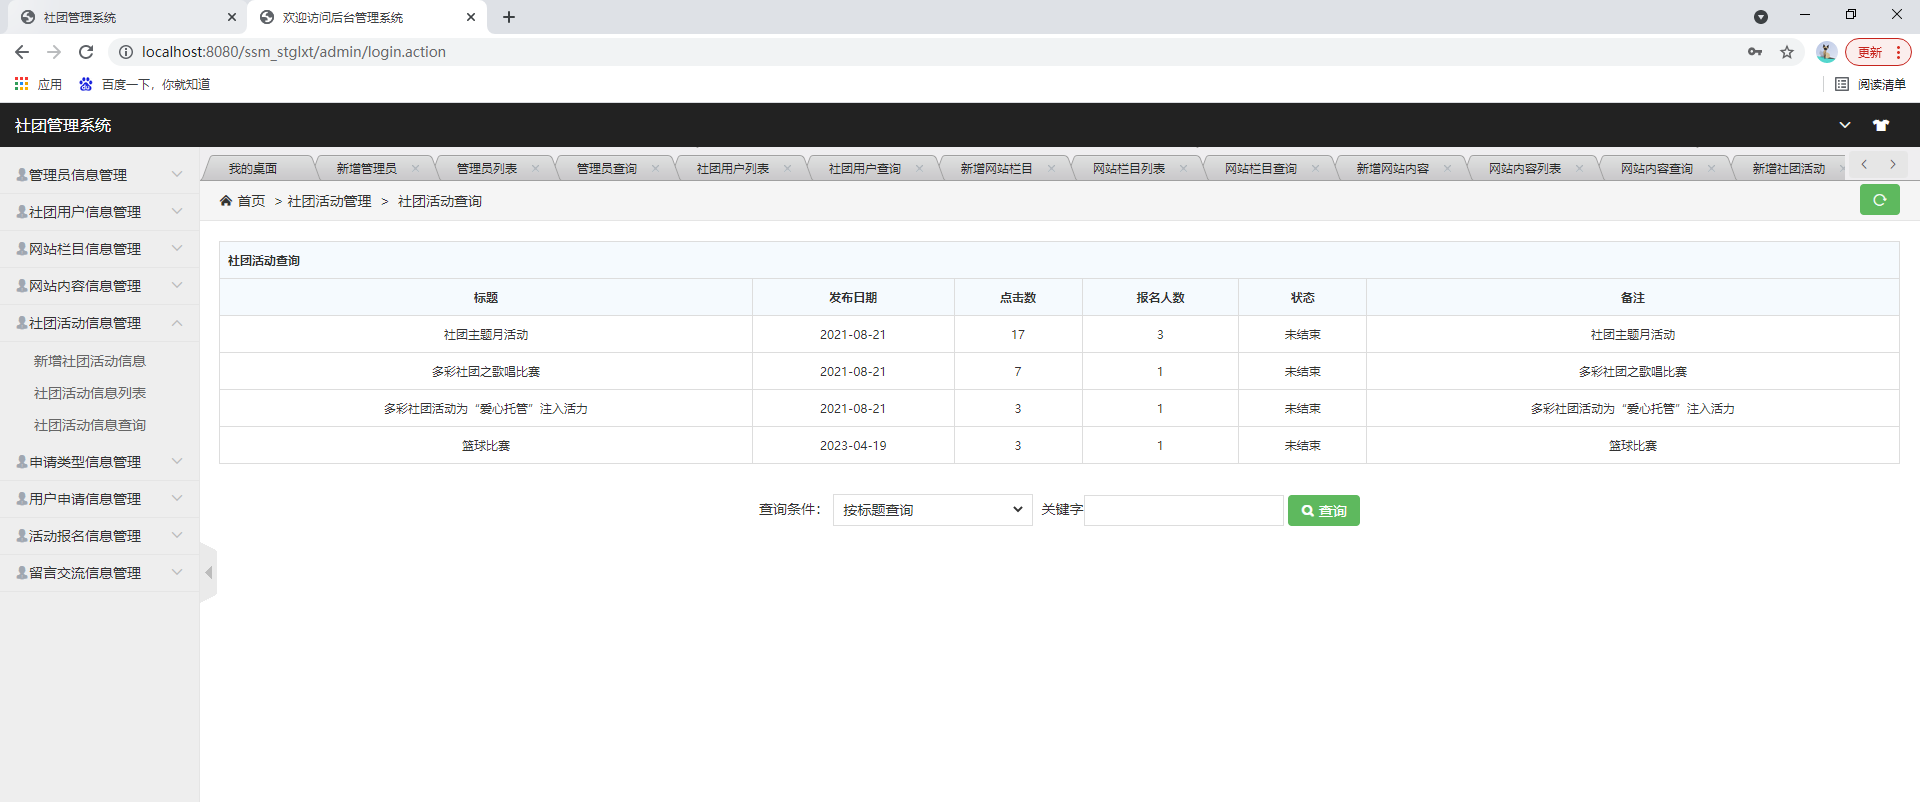Screen dimensions: 1920x802
Task: Switch to 新增社团活动 tab
Action: click(x=1789, y=168)
